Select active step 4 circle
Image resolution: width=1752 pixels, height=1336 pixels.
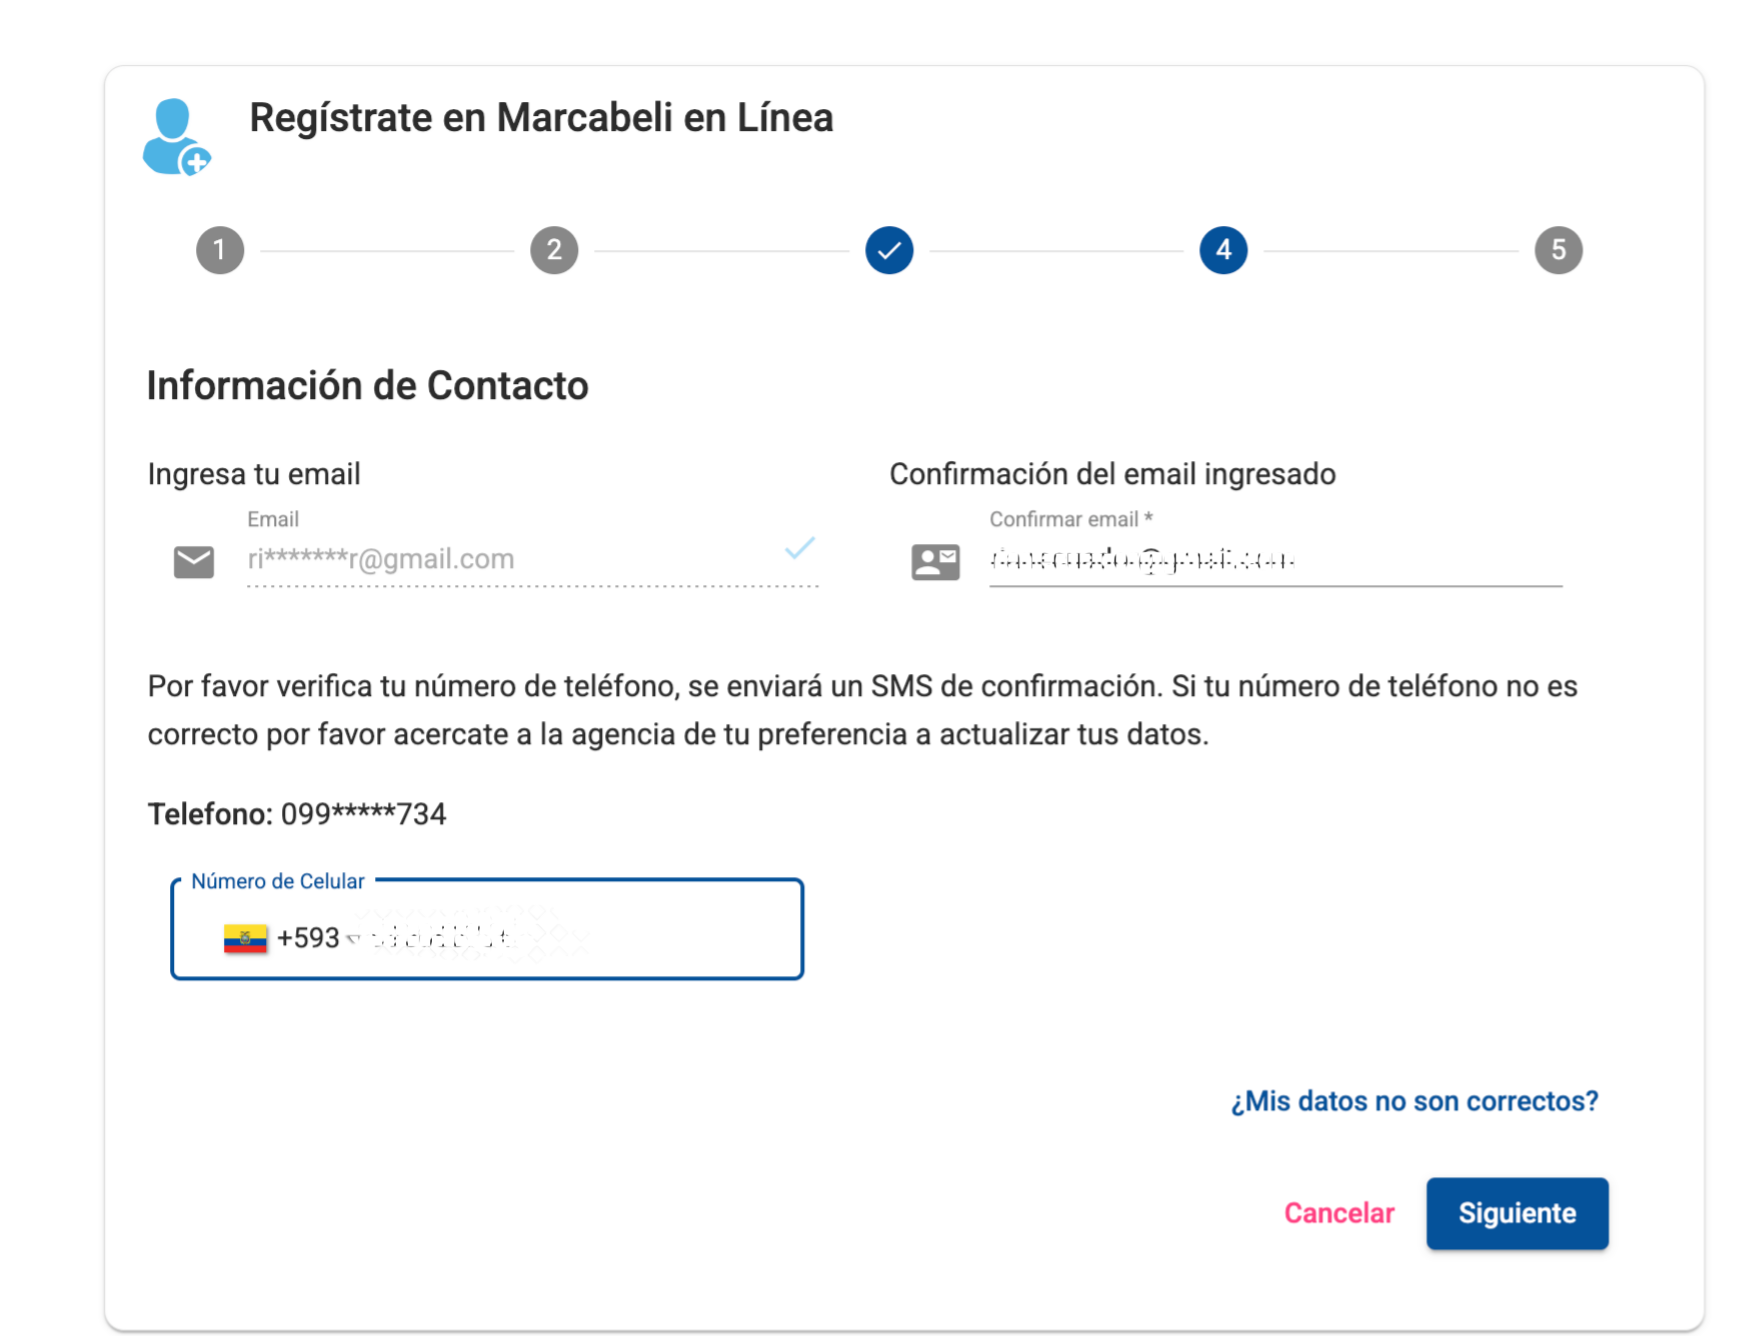[x=1223, y=250]
